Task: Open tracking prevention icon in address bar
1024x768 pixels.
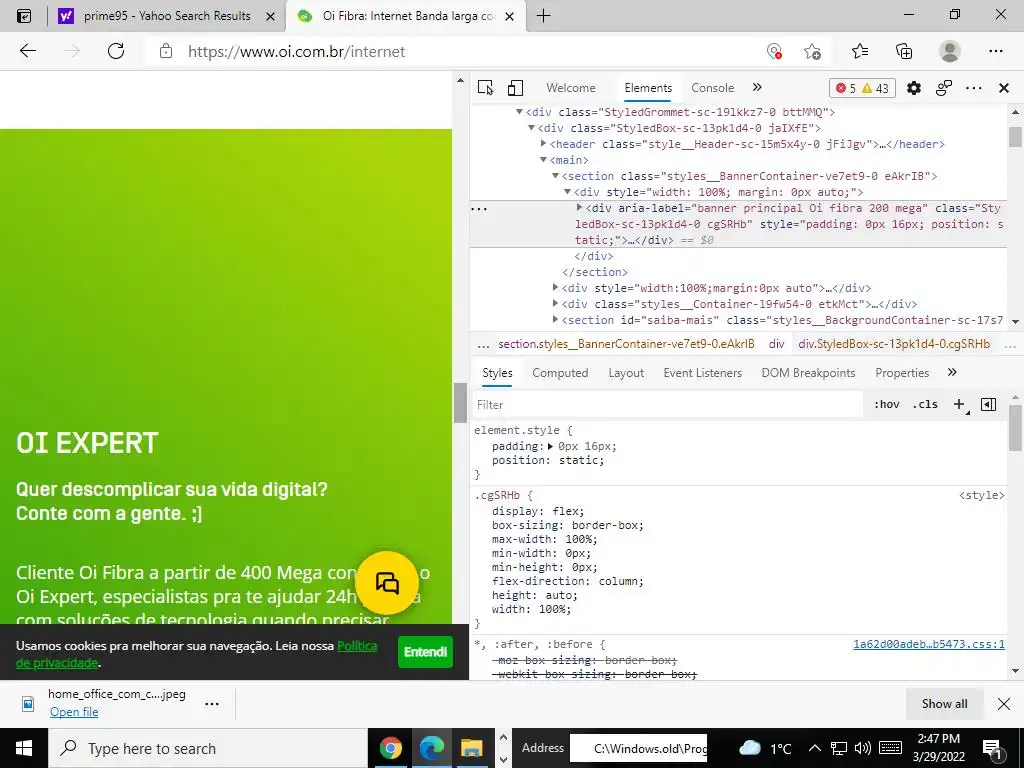Action: 775,51
